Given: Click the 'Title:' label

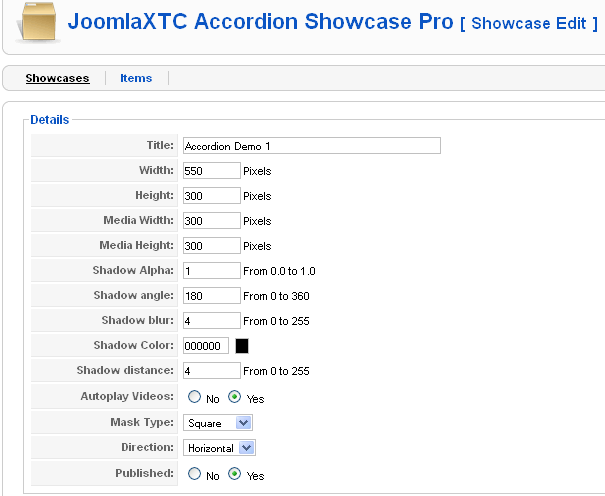Looking at the screenshot, I should pyautogui.click(x=160, y=145).
